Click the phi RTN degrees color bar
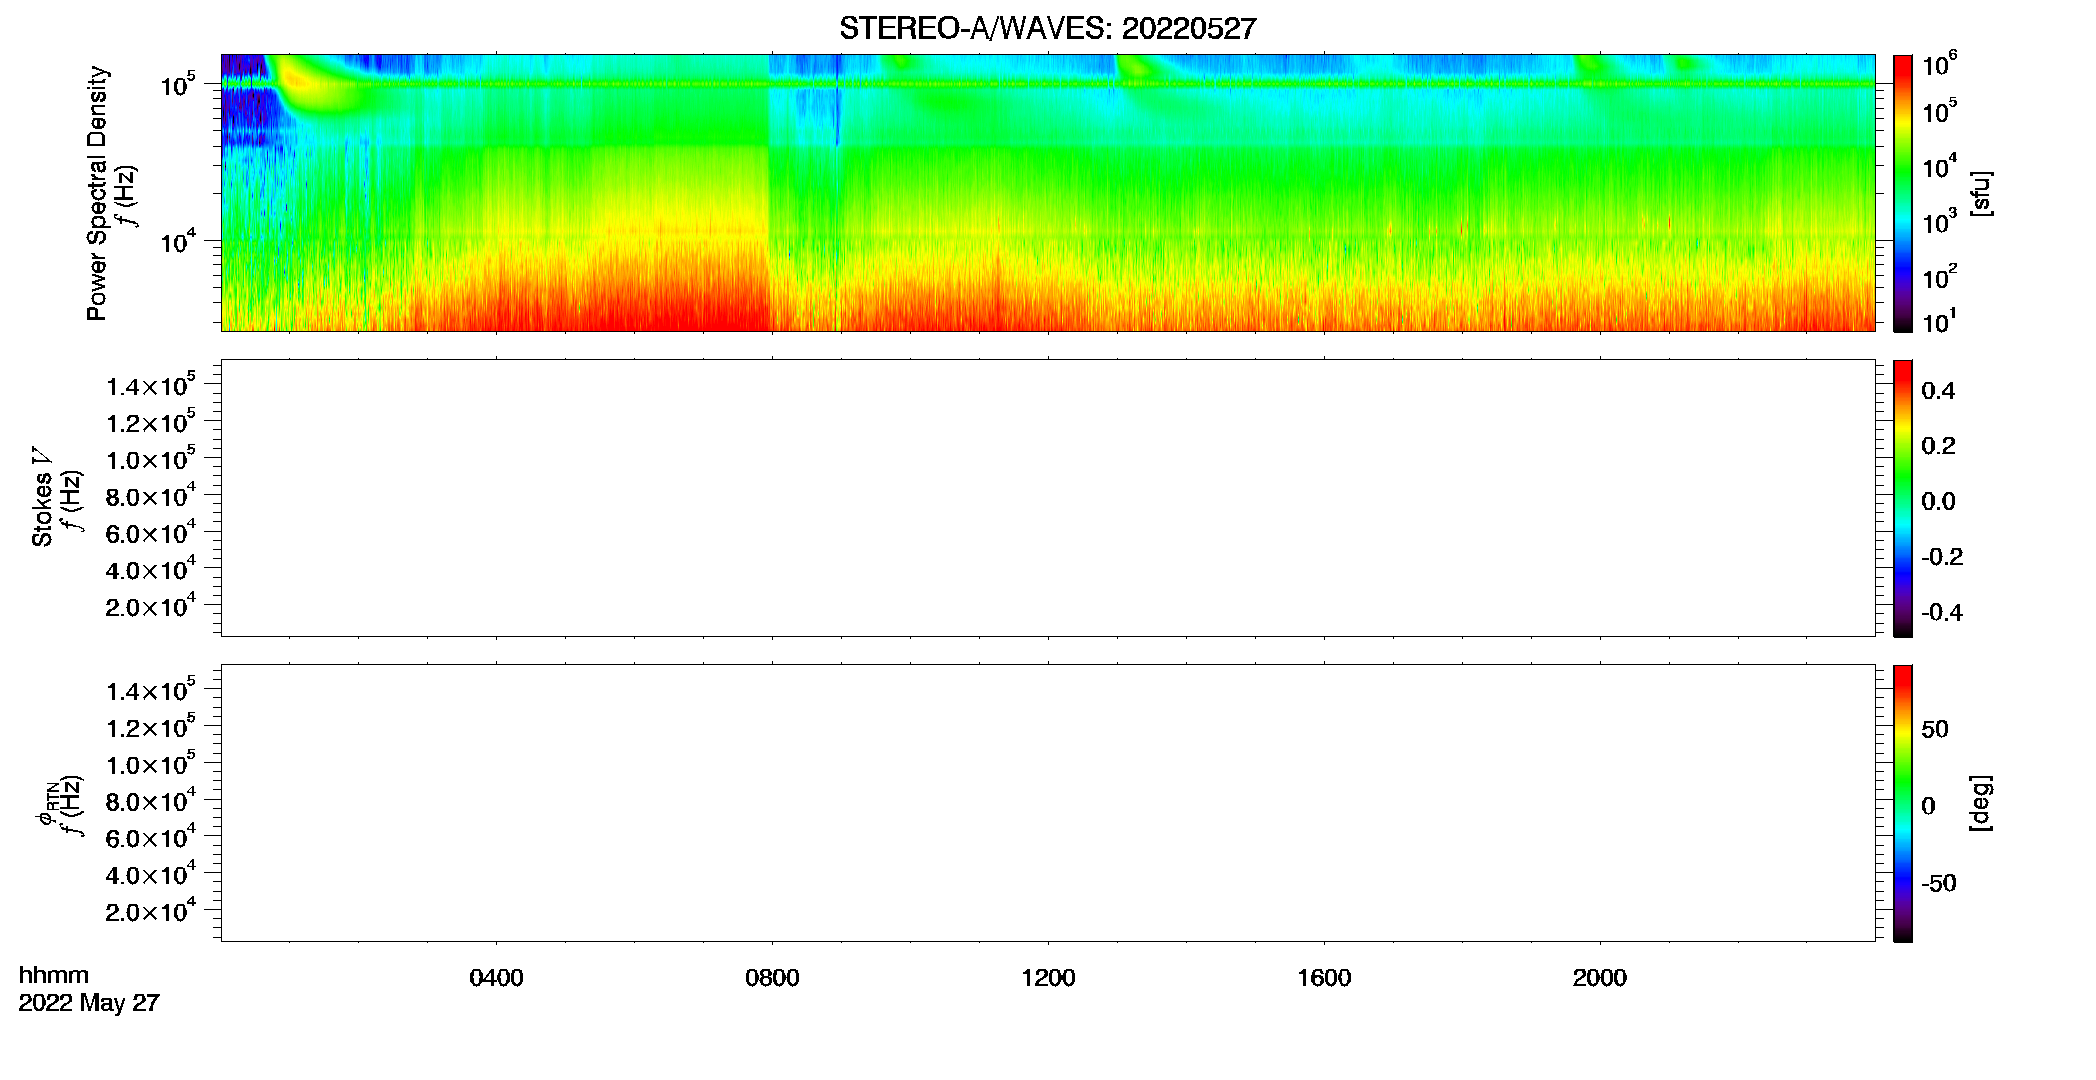The width and height of the screenshot is (2096, 1080). tap(1903, 803)
